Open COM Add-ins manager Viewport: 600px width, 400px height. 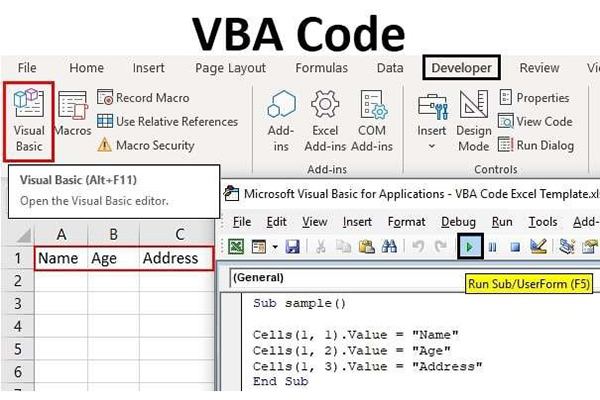point(372,121)
